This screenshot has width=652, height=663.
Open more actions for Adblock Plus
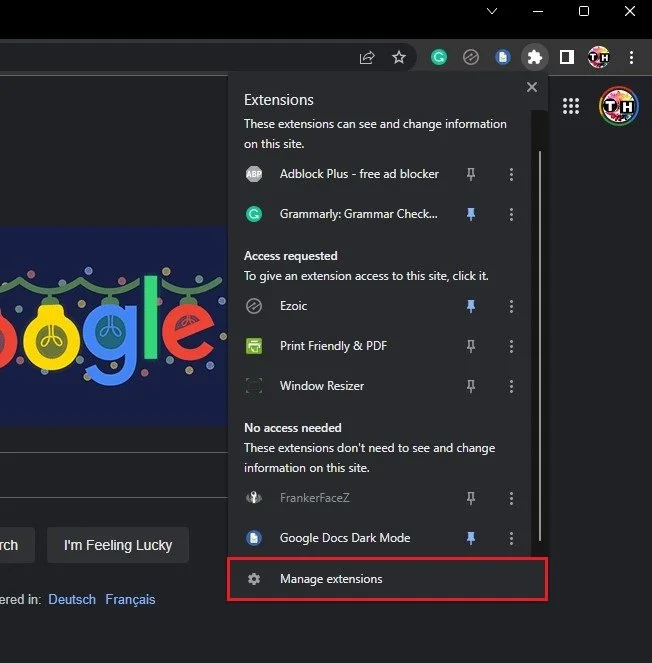[x=511, y=174]
